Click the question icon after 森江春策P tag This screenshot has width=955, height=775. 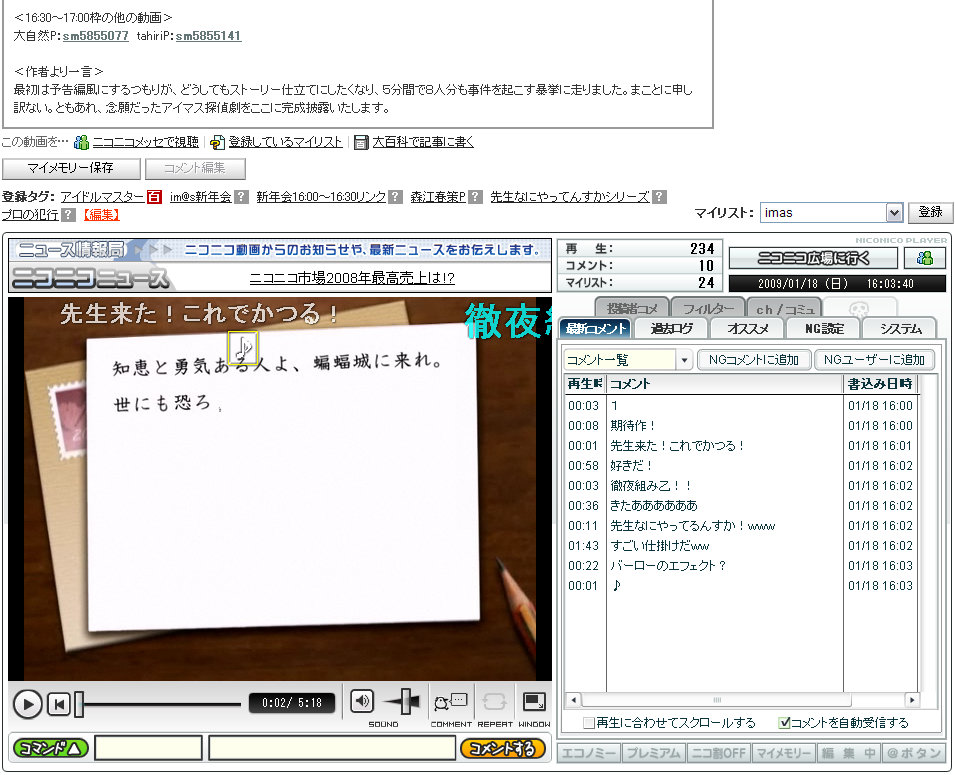click(x=476, y=197)
